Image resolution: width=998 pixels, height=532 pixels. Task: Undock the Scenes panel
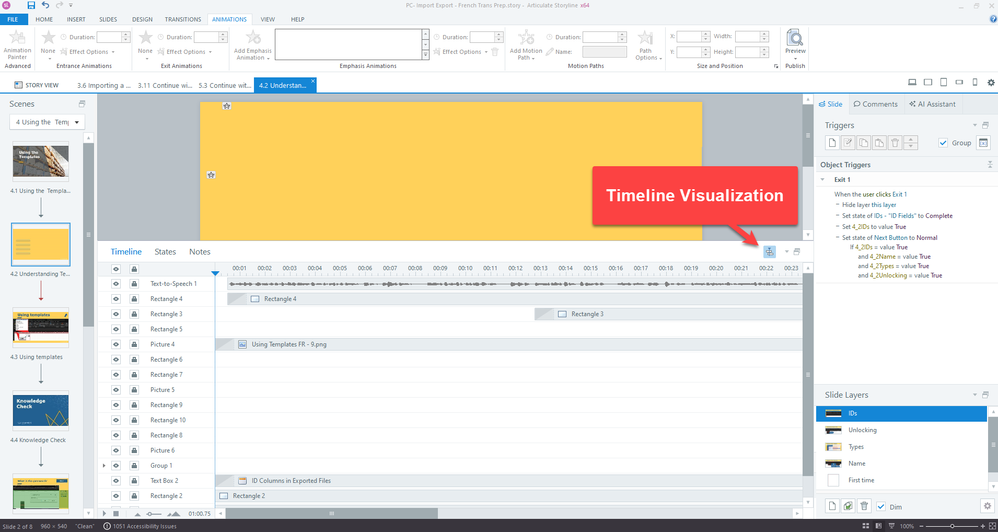tap(81, 104)
